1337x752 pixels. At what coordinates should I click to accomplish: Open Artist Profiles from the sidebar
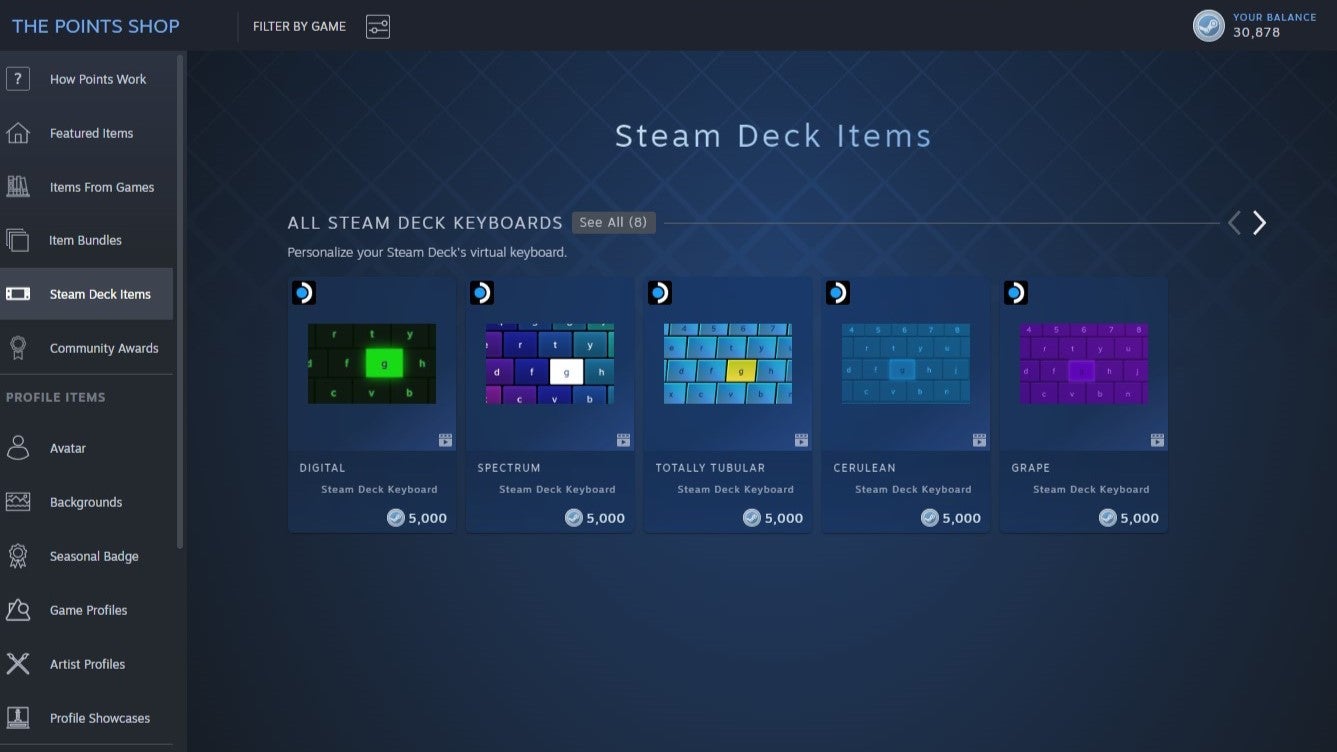[17, 663]
